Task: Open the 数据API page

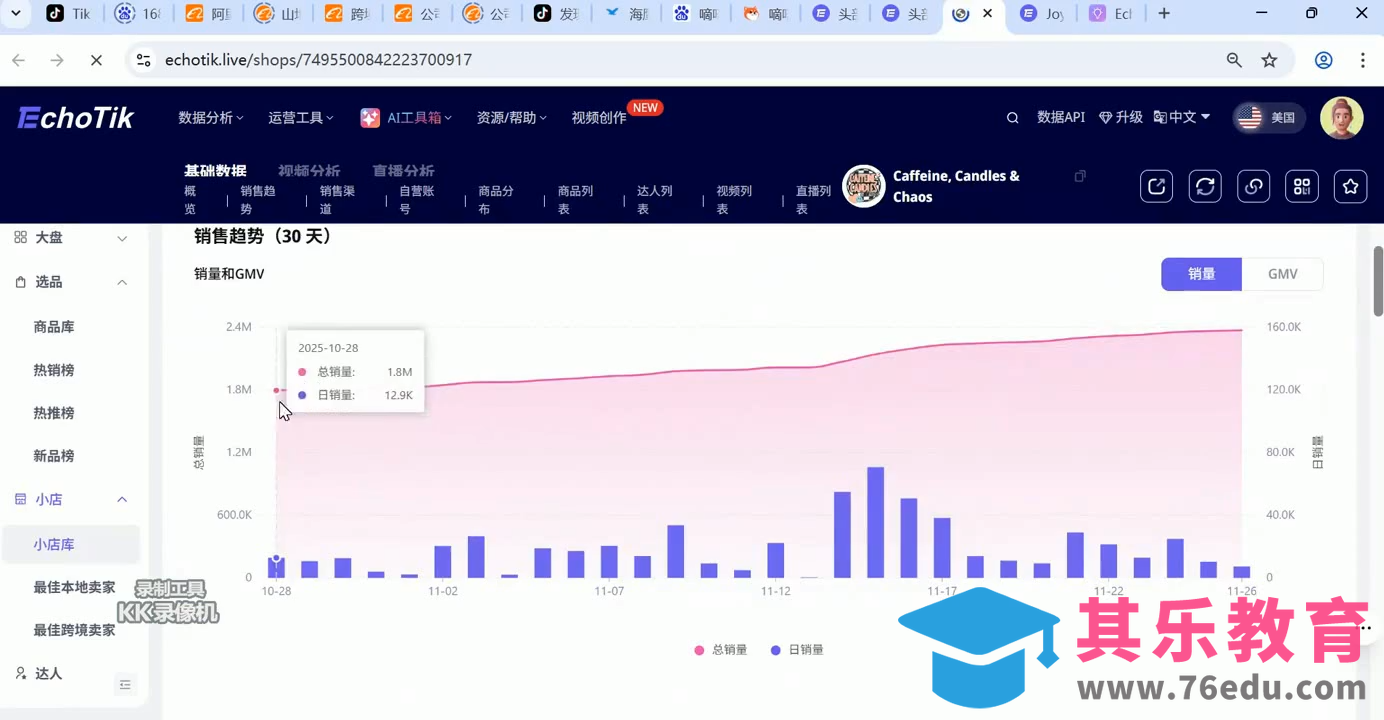Action: (1061, 117)
